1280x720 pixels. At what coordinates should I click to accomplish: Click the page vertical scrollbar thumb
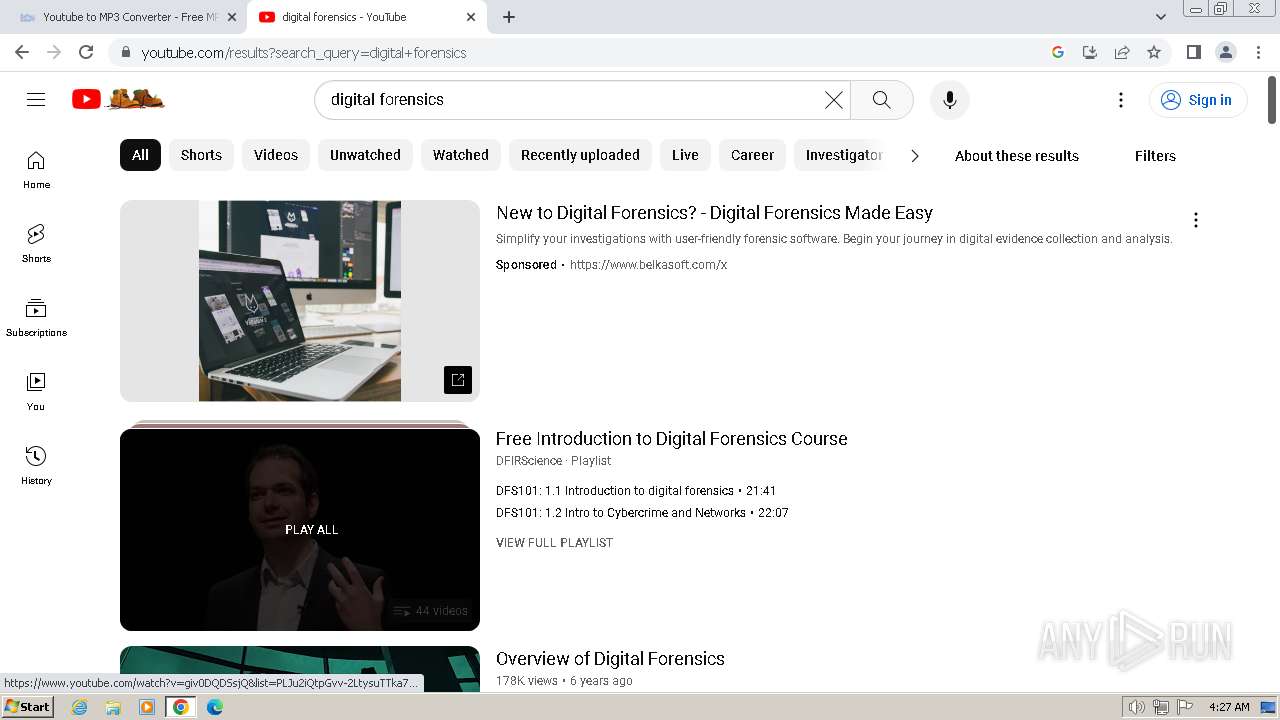[1272, 99]
